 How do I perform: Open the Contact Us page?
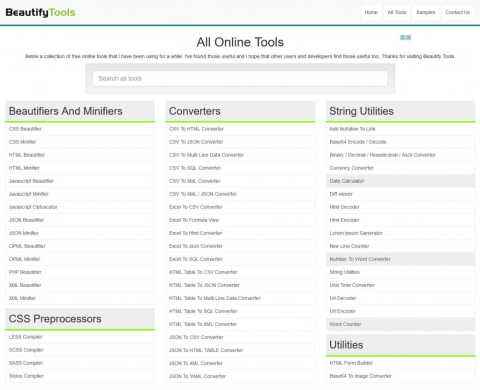tap(457, 12)
